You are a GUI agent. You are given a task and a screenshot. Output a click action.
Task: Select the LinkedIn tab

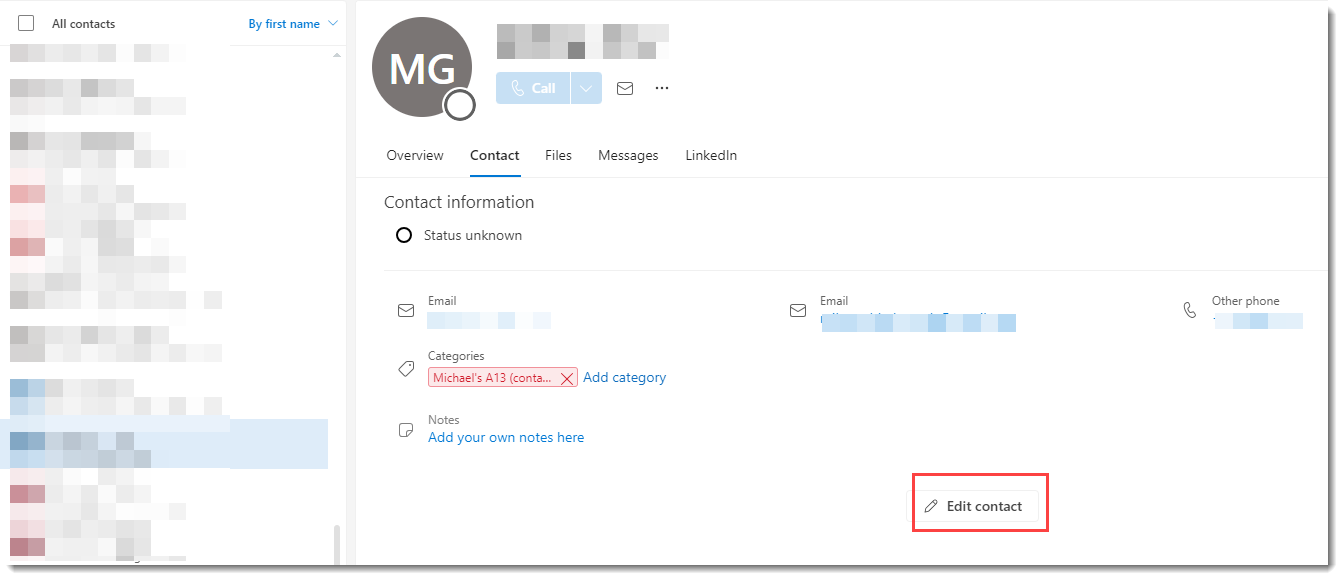711,155
